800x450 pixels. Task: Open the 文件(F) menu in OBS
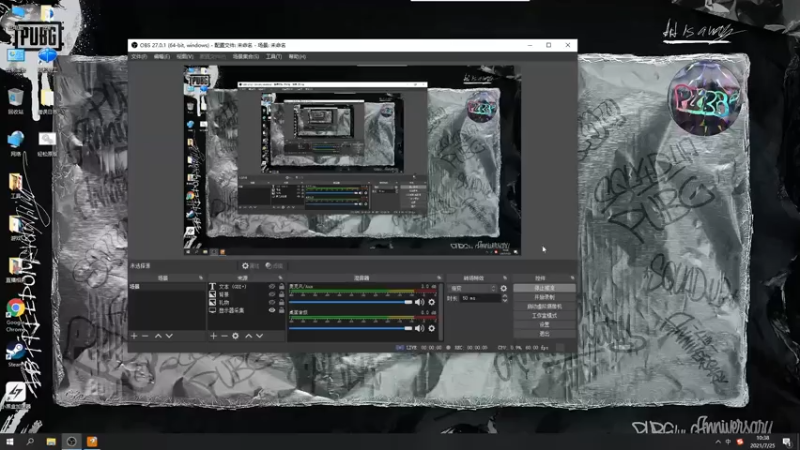click(x=139, y=57)
